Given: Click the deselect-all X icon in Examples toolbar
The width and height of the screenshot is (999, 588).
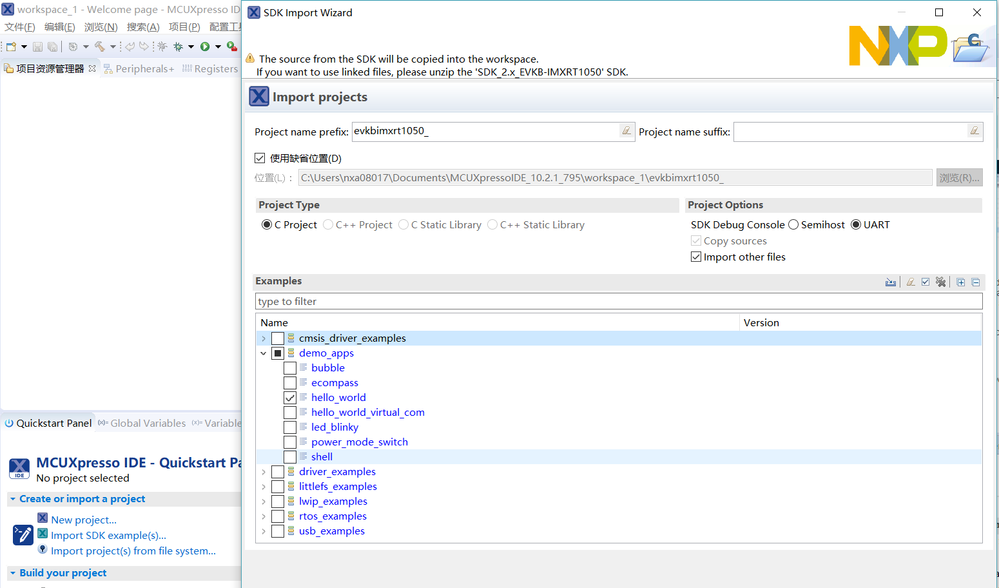Looking at the screenshot, I should coord(940,282).
